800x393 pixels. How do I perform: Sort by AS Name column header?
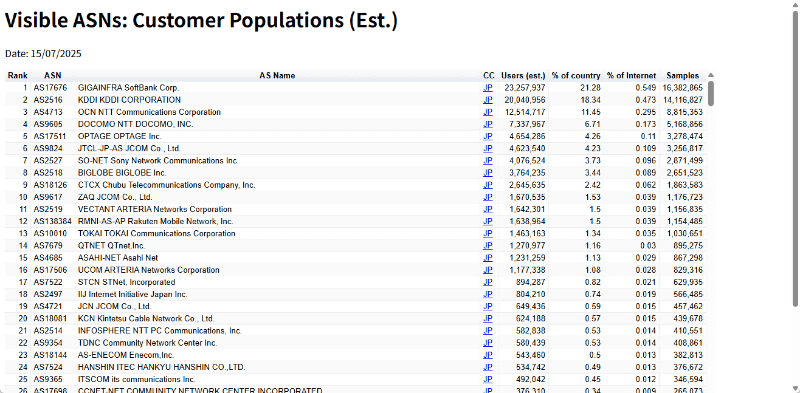click(x=277, y=76)
